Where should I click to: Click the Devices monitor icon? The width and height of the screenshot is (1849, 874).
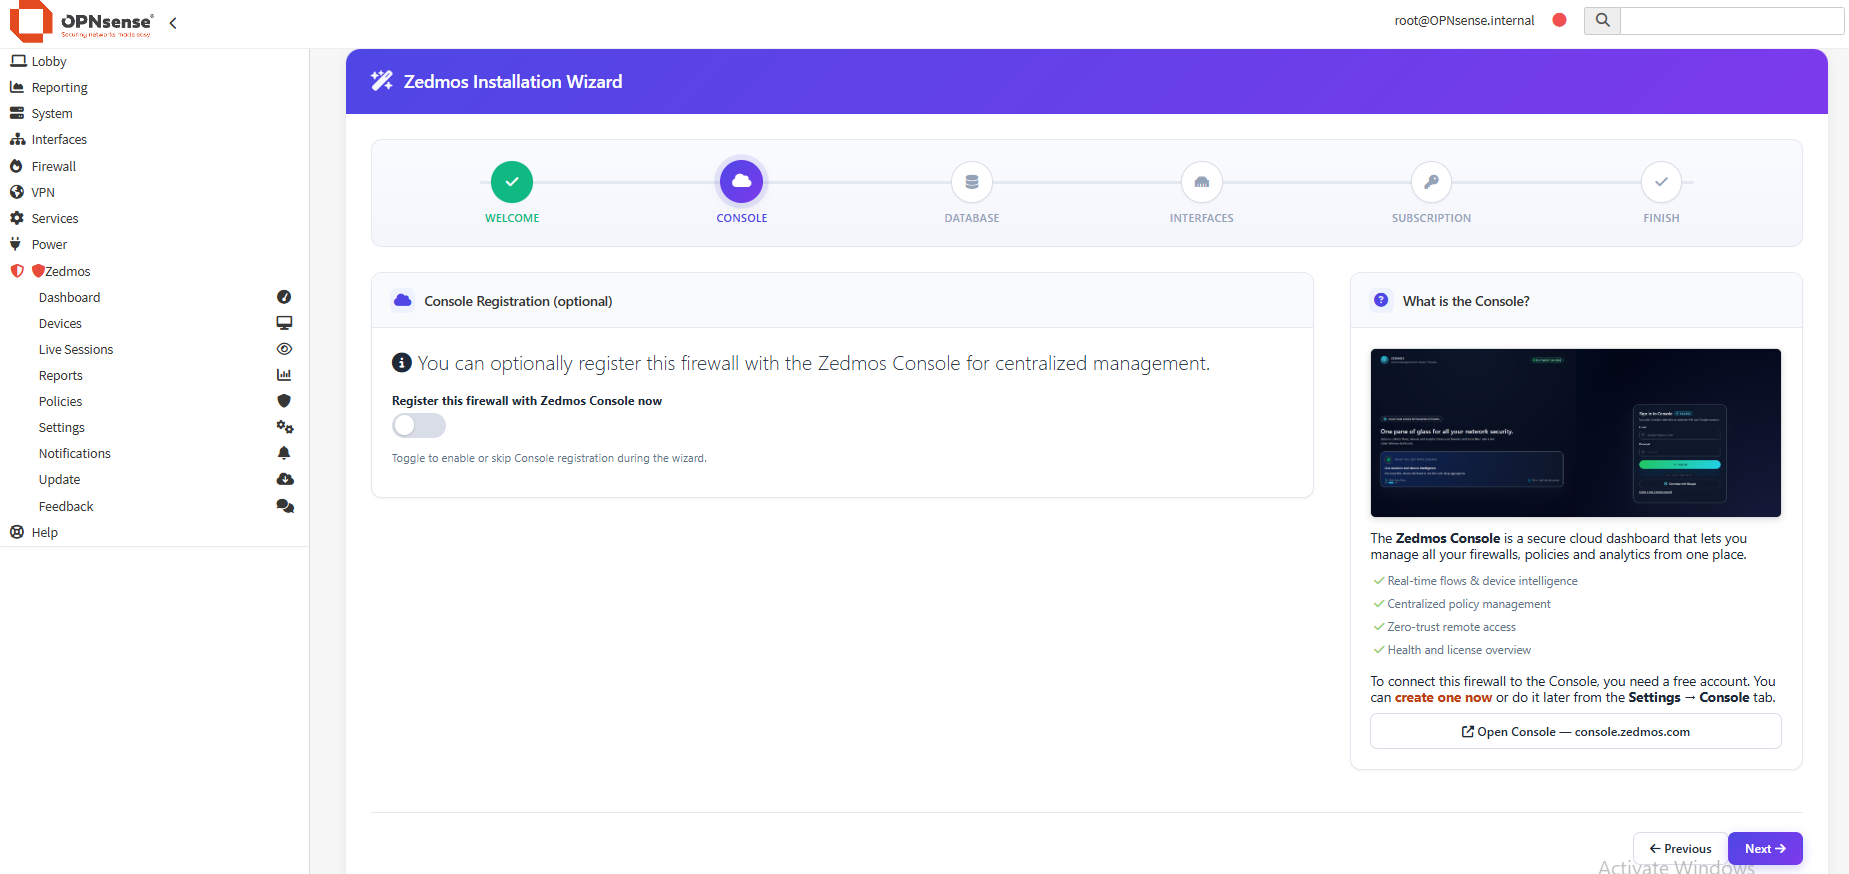pyautogui.click(x=284, y=323)
